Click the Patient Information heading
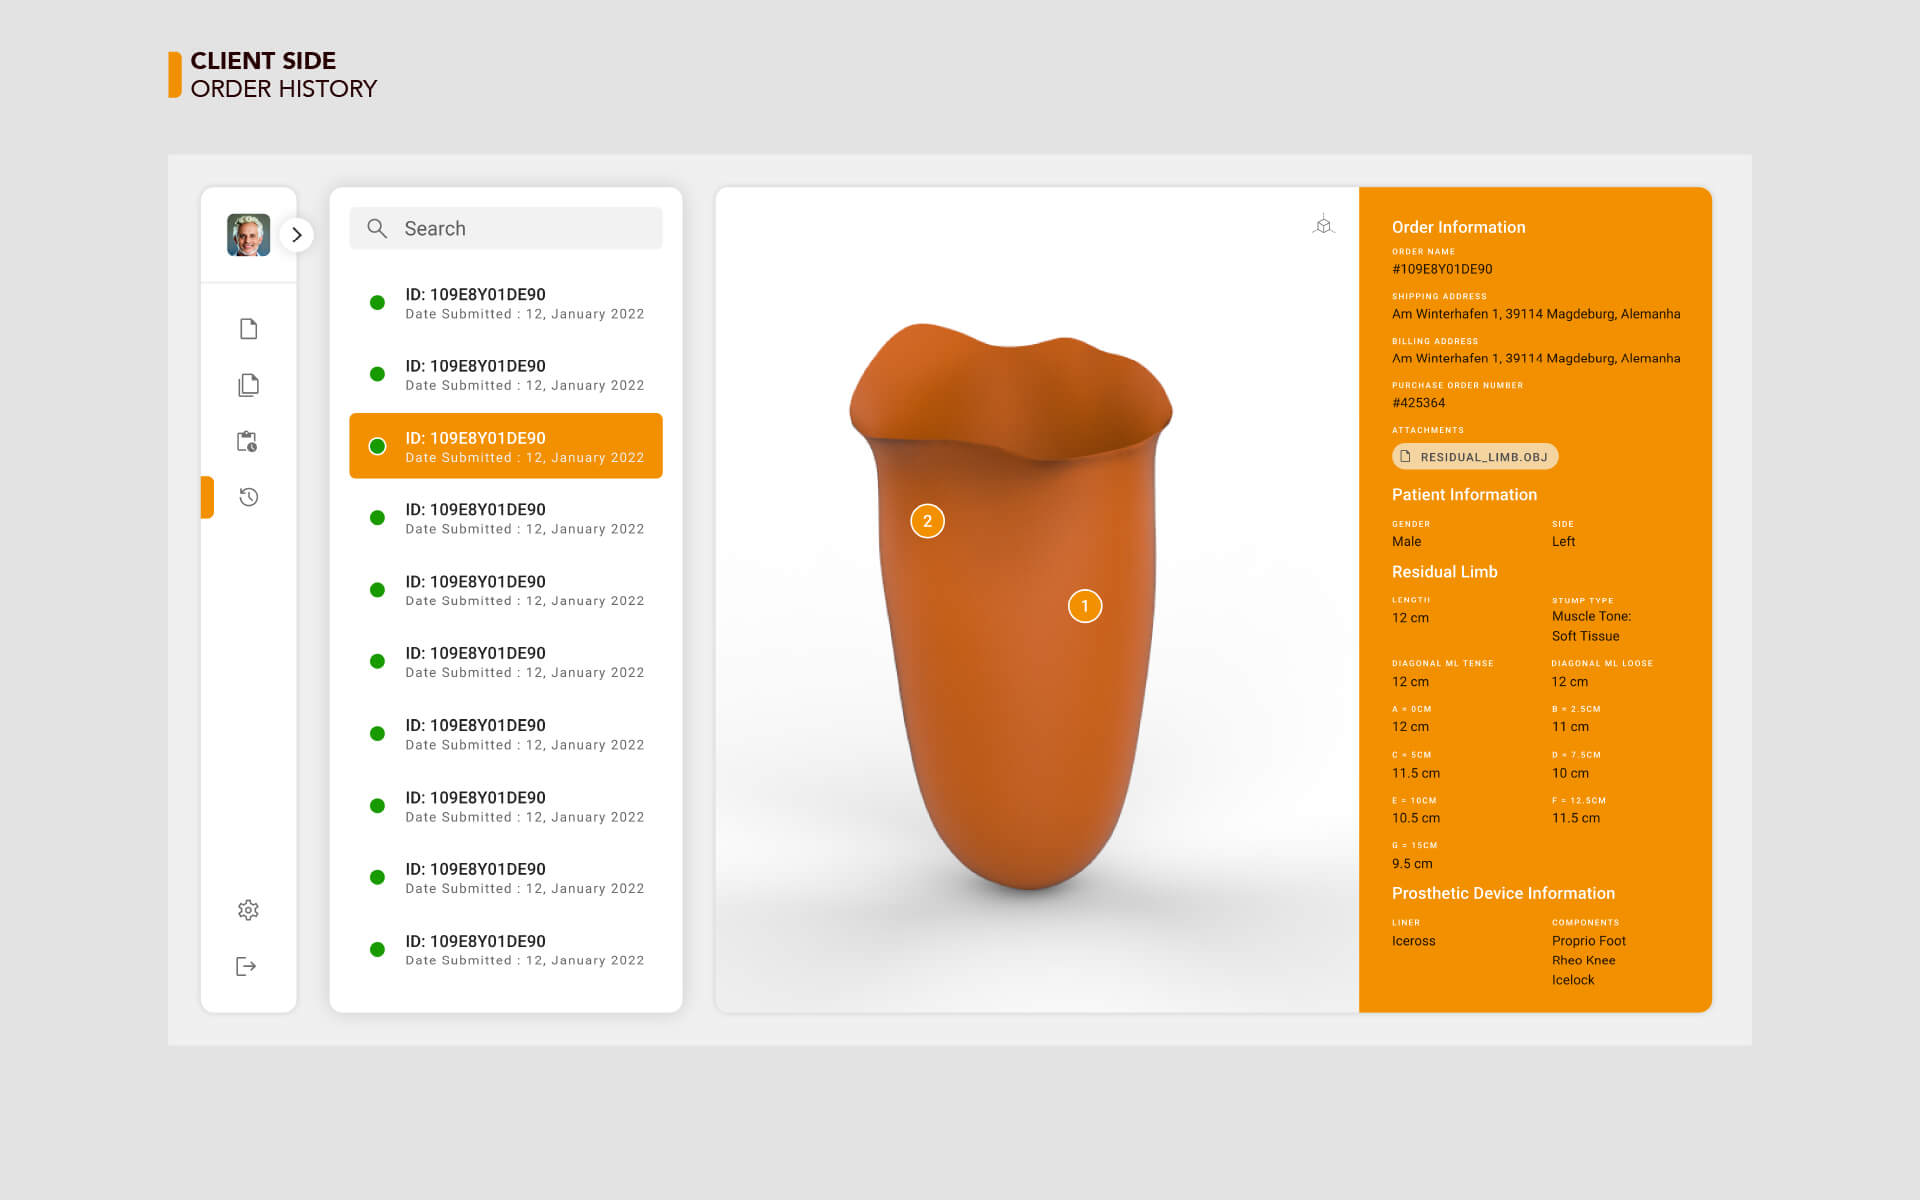Viewport: 1920px width, 1200px height. click(1464, 495)
